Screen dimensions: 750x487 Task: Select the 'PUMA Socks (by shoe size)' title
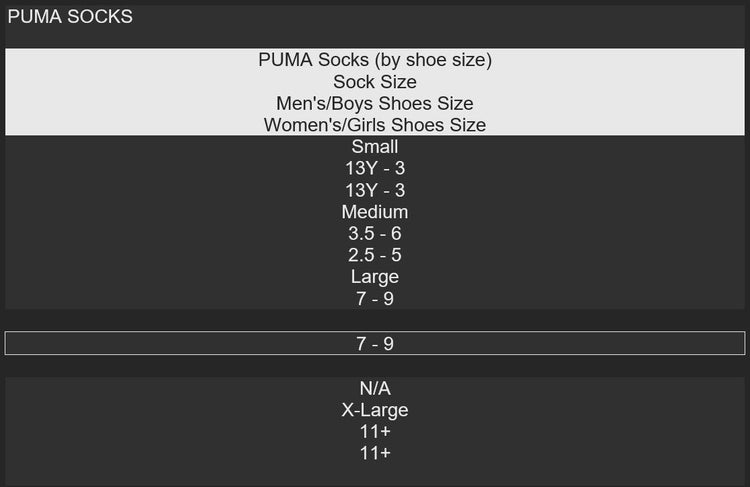point(375,60)
